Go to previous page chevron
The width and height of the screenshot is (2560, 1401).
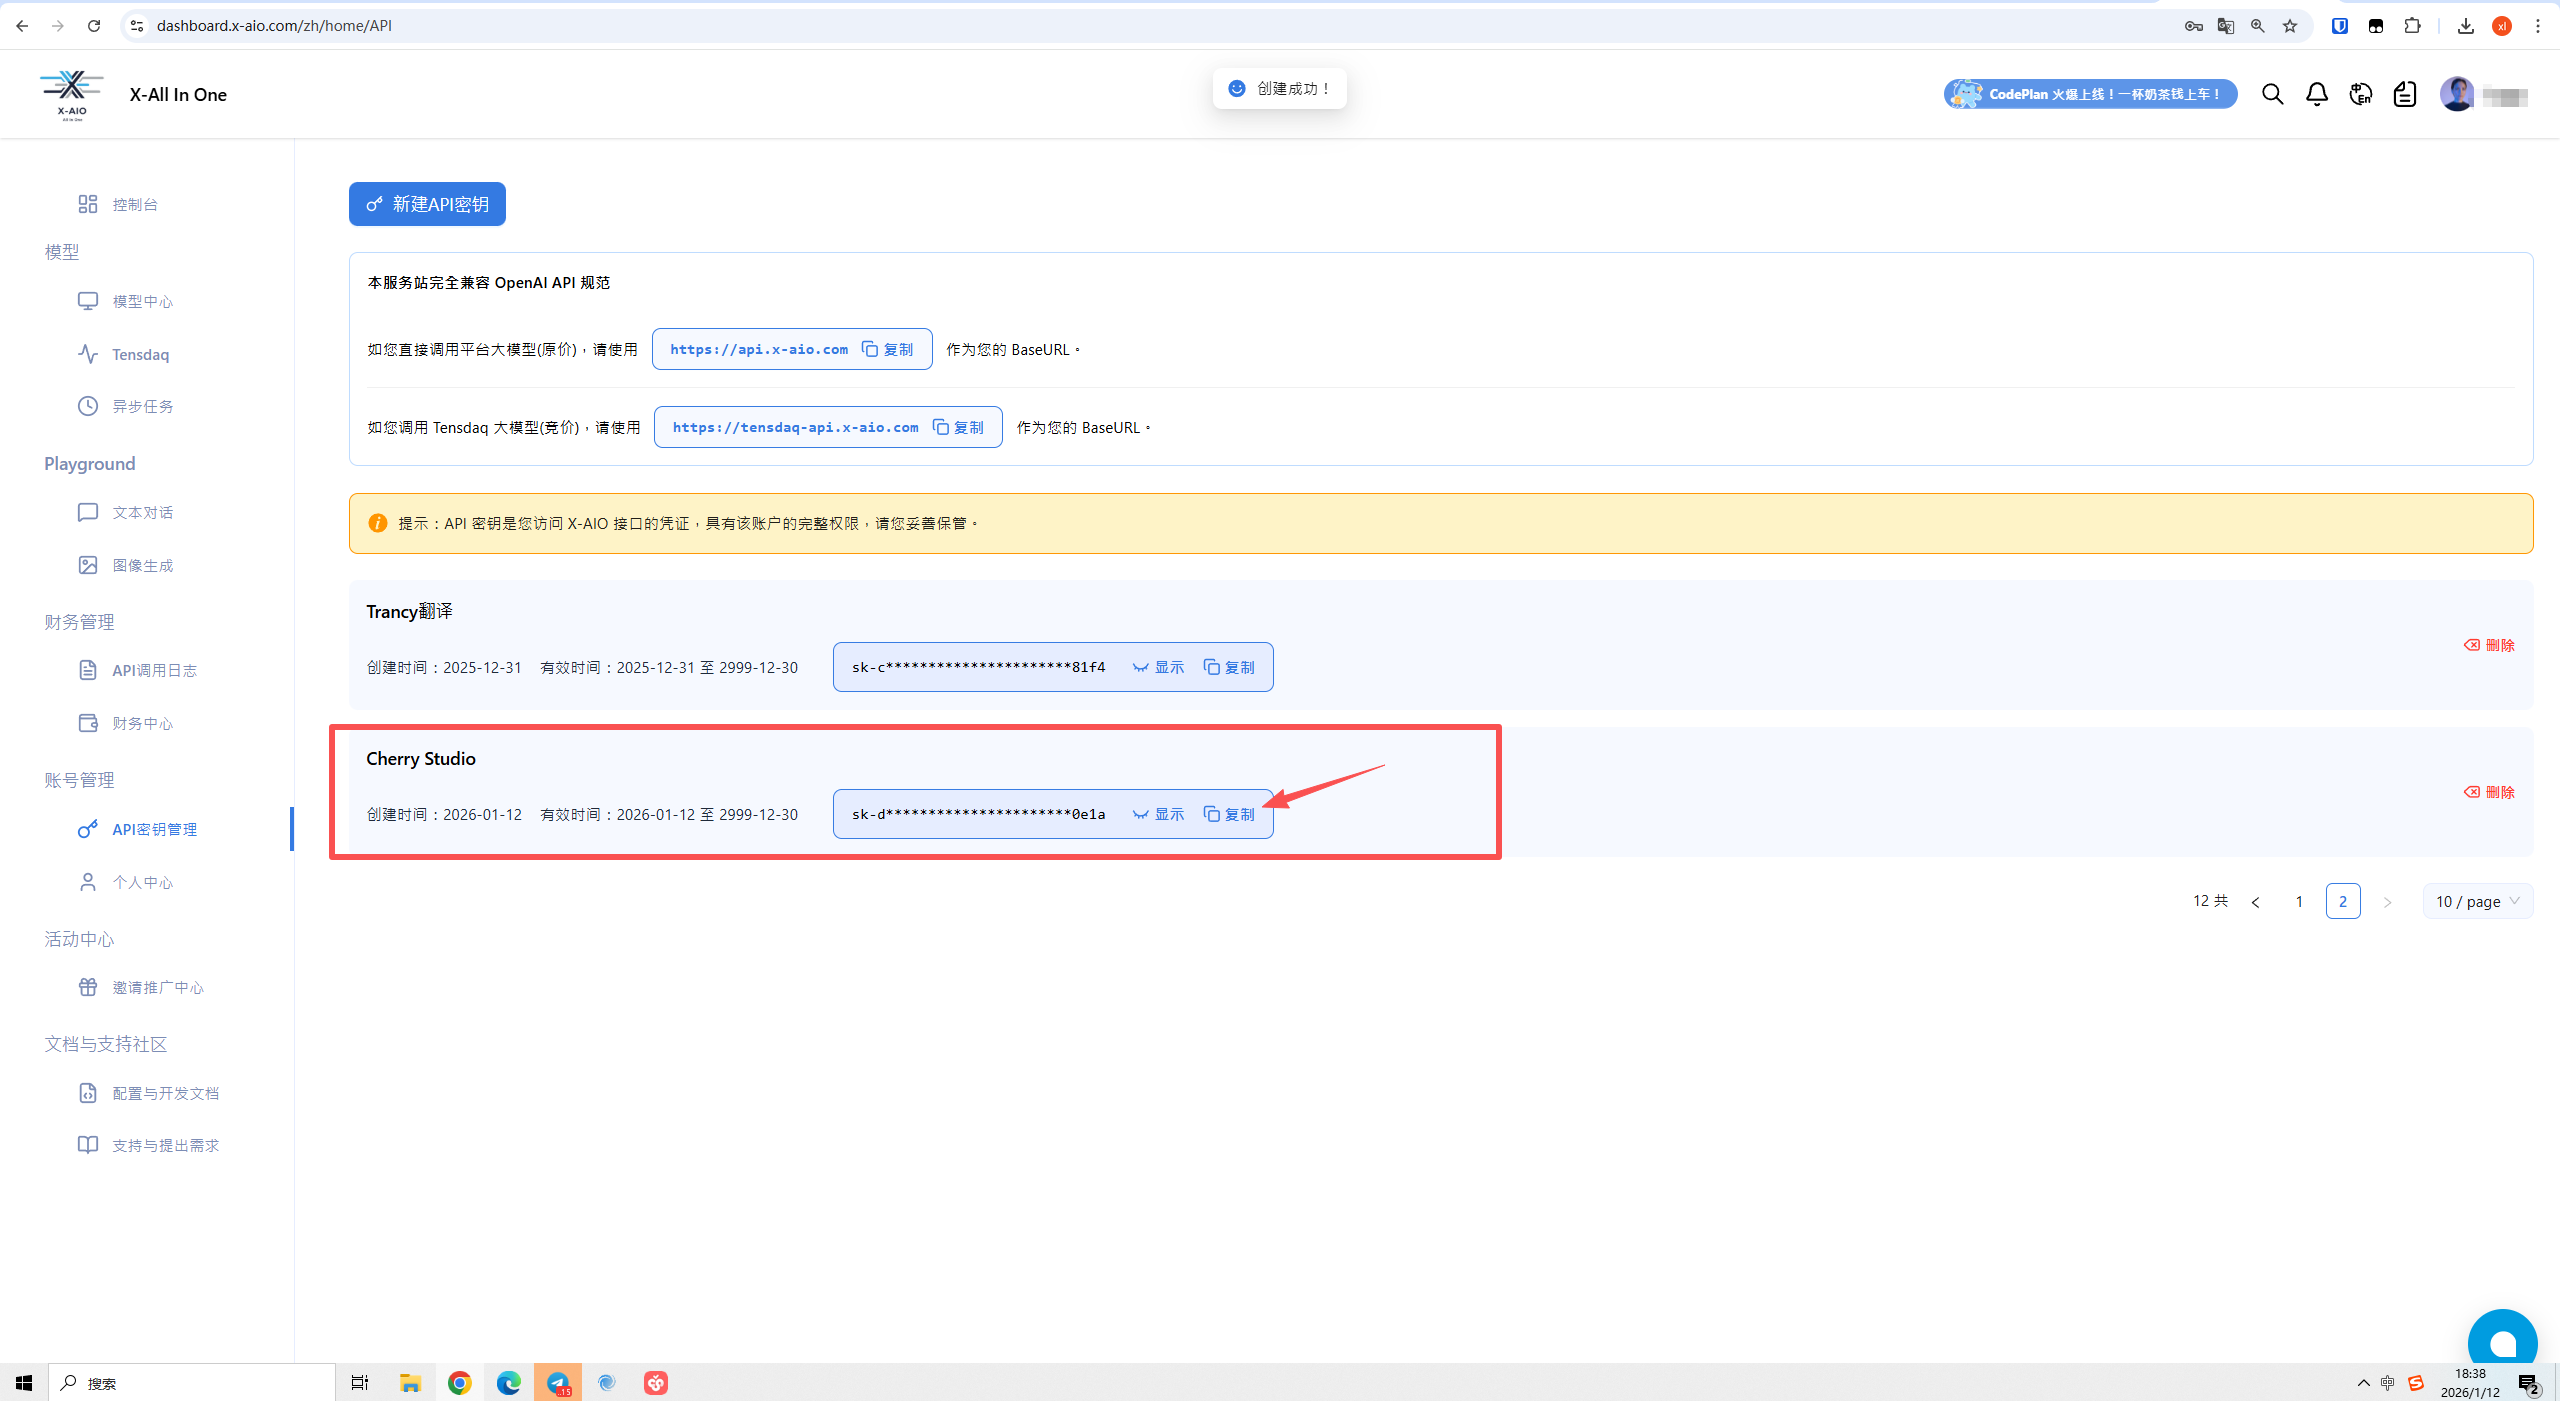point(2255,902)
